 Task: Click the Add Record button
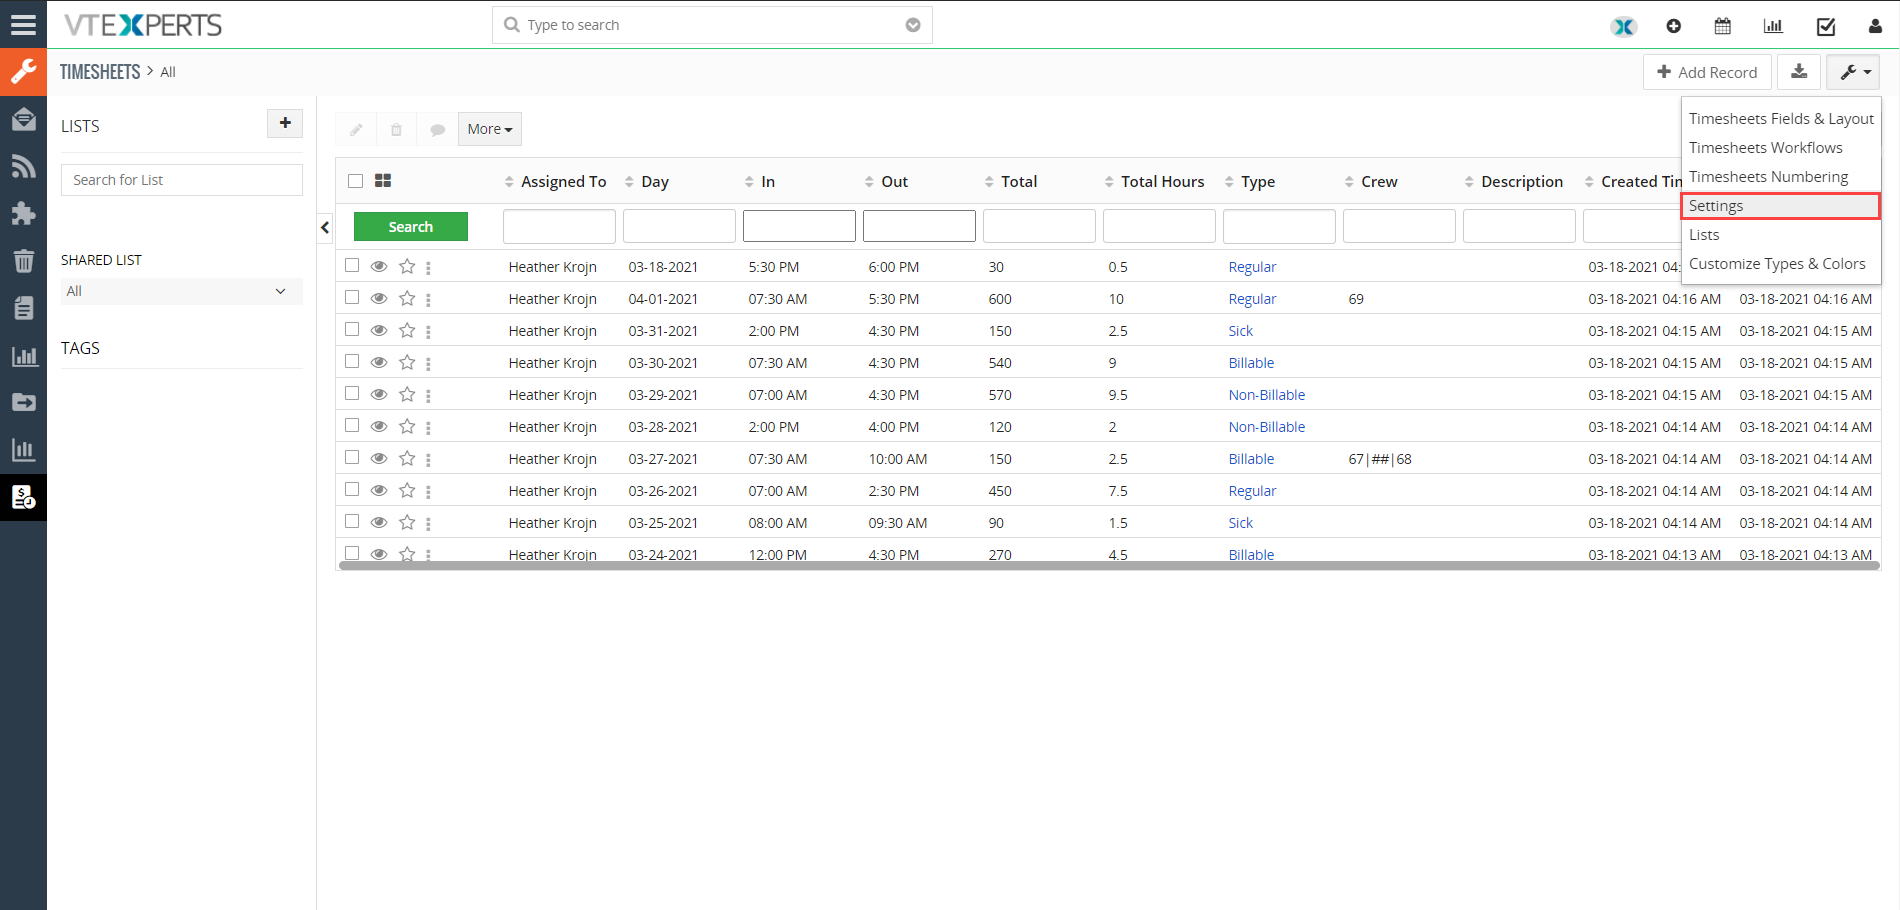pyautogui.click(x=1707, y=72)
